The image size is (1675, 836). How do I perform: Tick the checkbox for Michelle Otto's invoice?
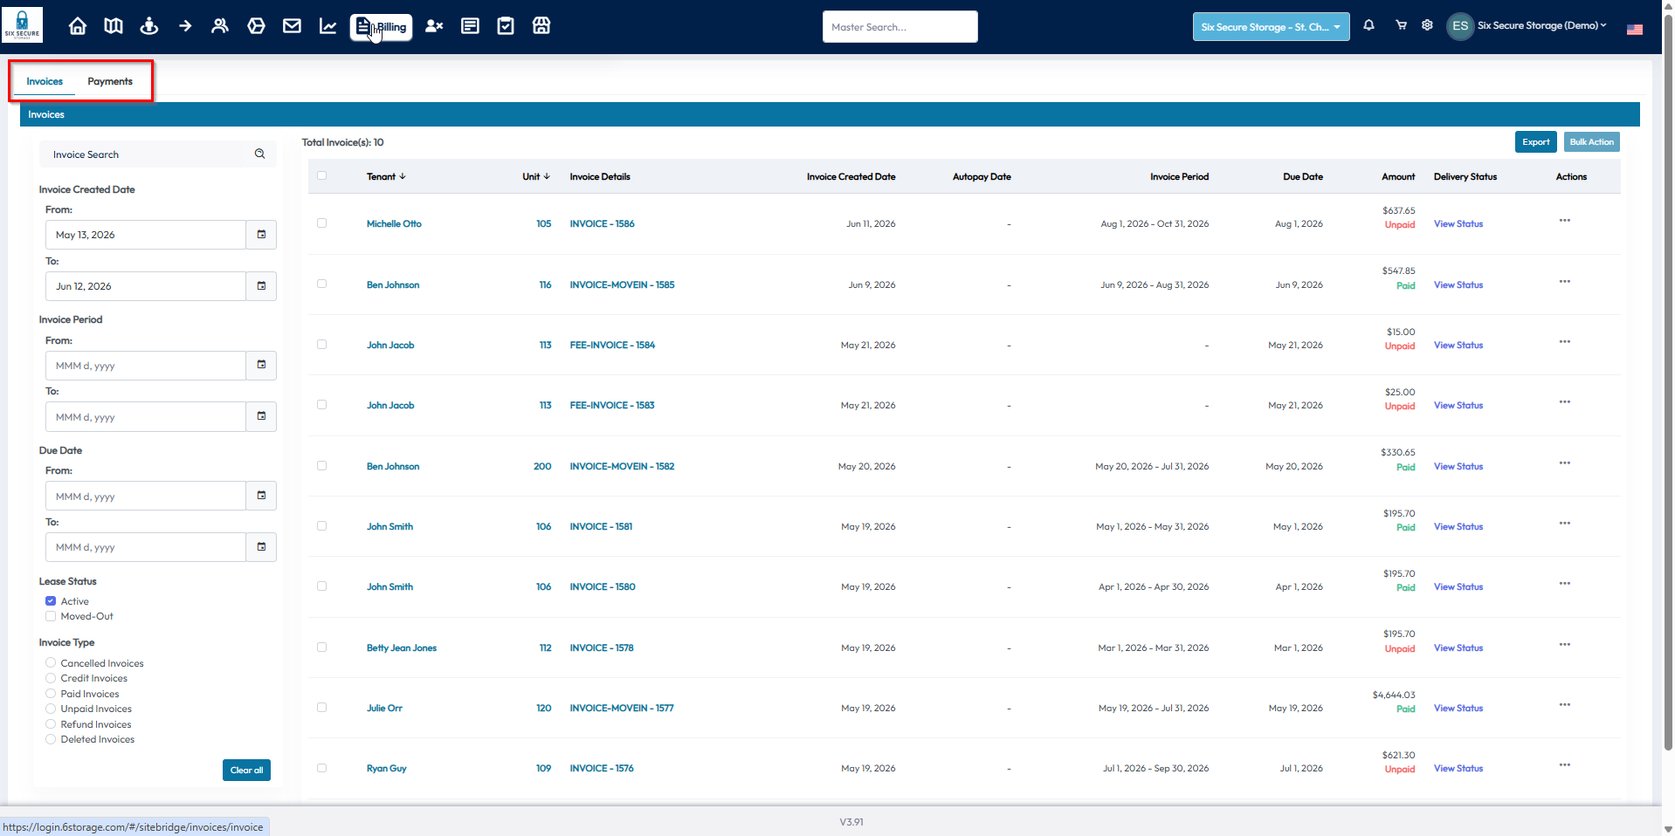[322, 223]
